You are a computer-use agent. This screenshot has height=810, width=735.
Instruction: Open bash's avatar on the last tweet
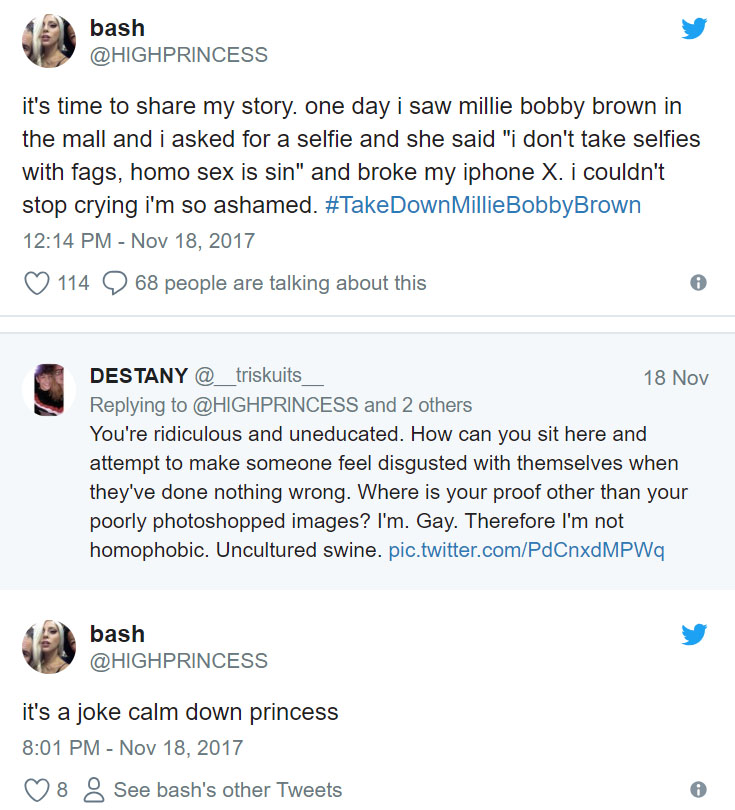pyautogui.click(x=49, y=647)
